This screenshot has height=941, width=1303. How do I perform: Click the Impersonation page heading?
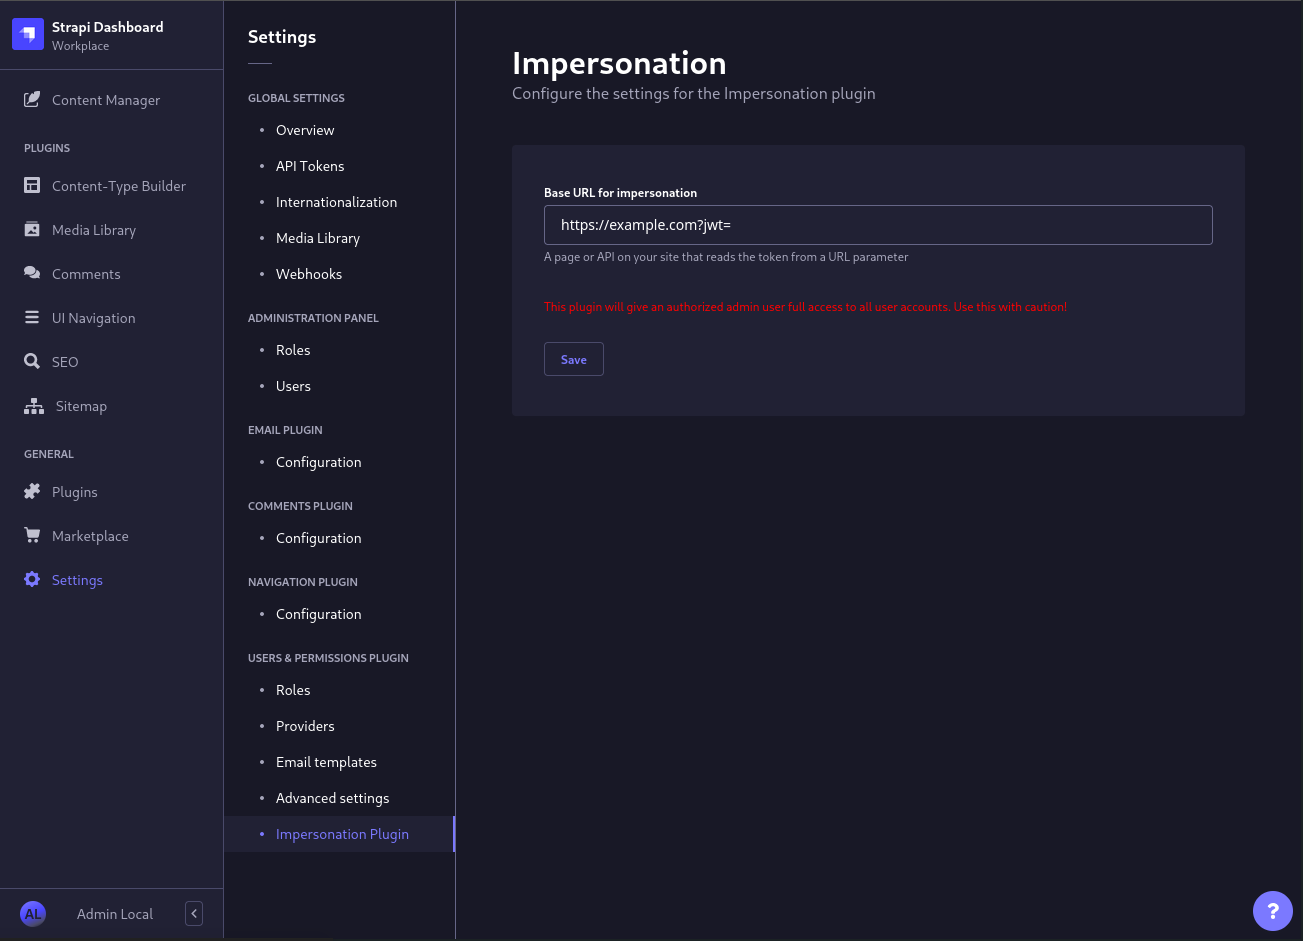[x=619, y=63]
